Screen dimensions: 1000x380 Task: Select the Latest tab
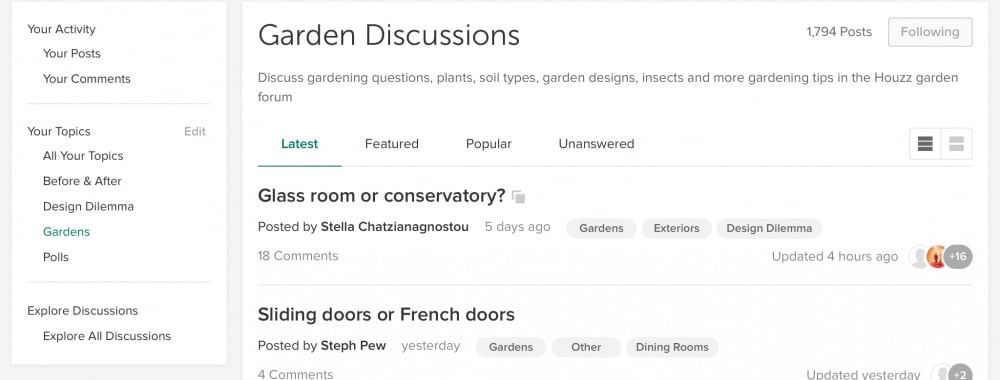pyautogui.click(x=299, y=144)
